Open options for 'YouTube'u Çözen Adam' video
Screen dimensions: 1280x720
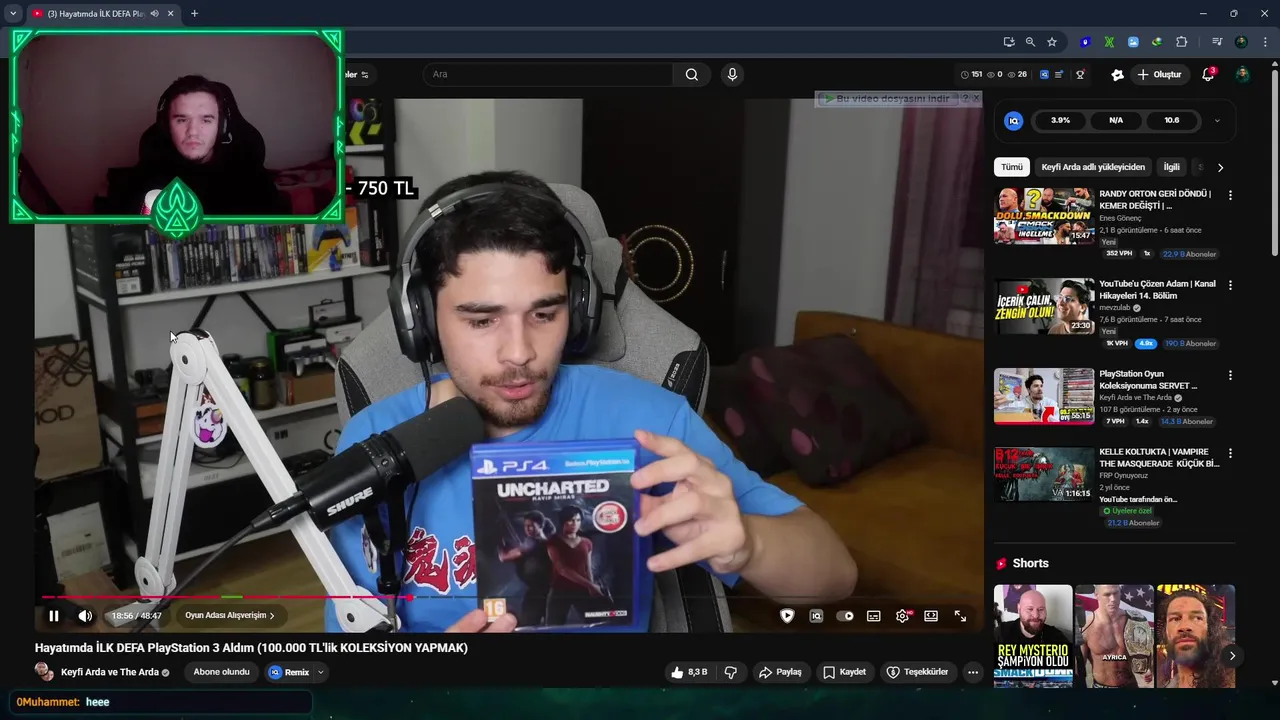pos(1230,285)
